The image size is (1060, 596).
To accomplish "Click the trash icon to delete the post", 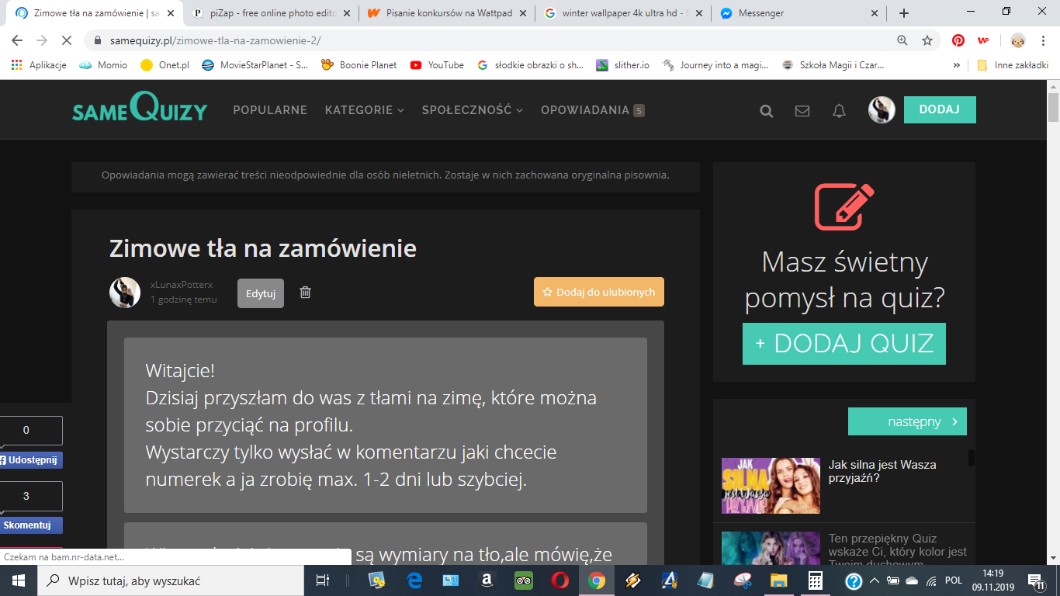I will 305,292.
